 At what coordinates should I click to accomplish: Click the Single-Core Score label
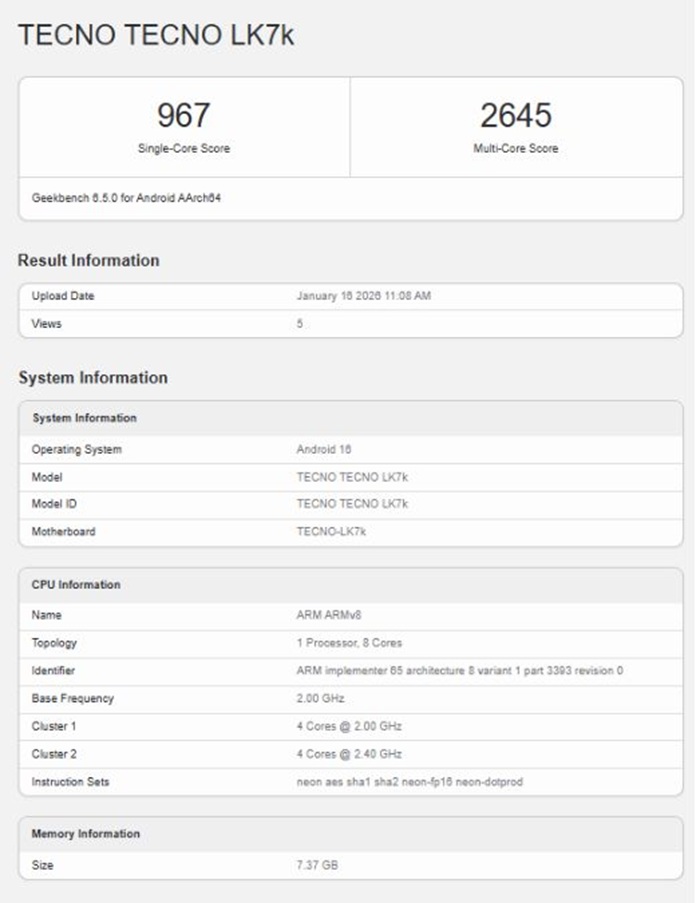coord(183,149)
